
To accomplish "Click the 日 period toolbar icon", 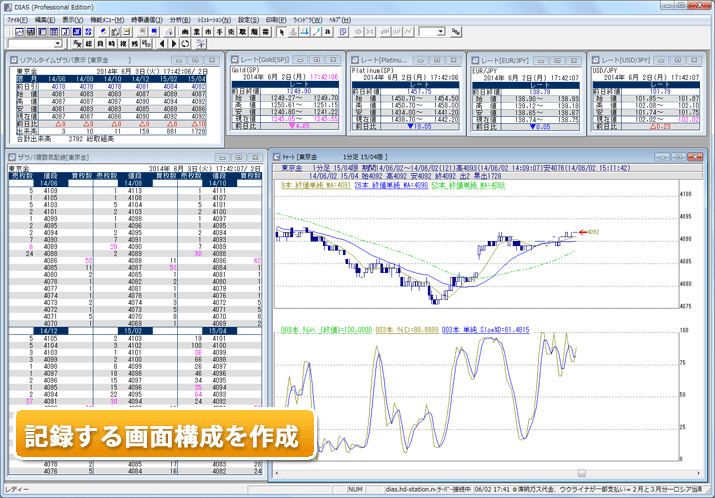I will coord(99,44).
